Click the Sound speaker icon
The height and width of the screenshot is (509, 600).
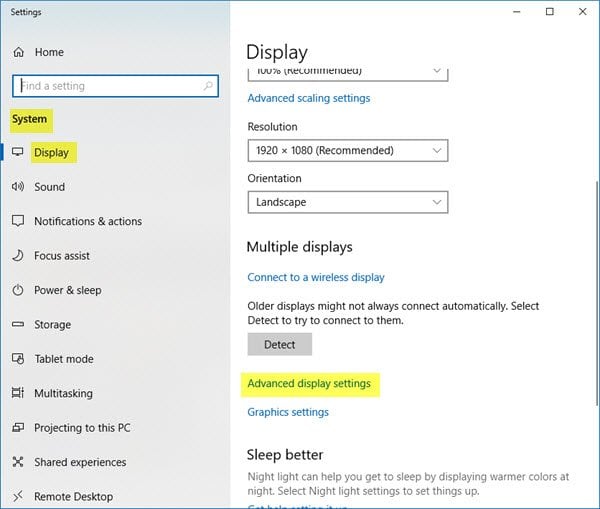click(18, 187)
